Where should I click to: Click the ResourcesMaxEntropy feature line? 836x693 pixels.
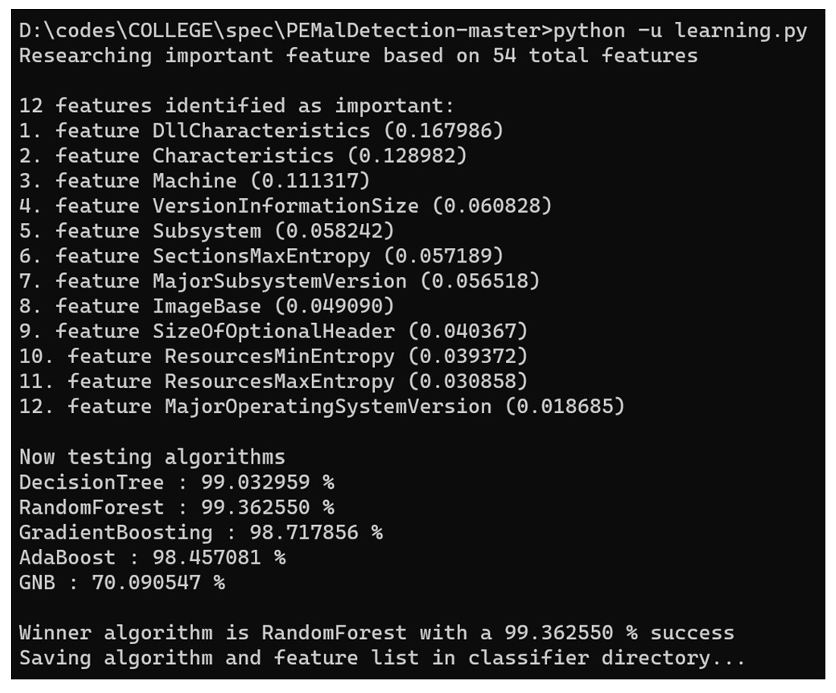click(x=274, y=381)
